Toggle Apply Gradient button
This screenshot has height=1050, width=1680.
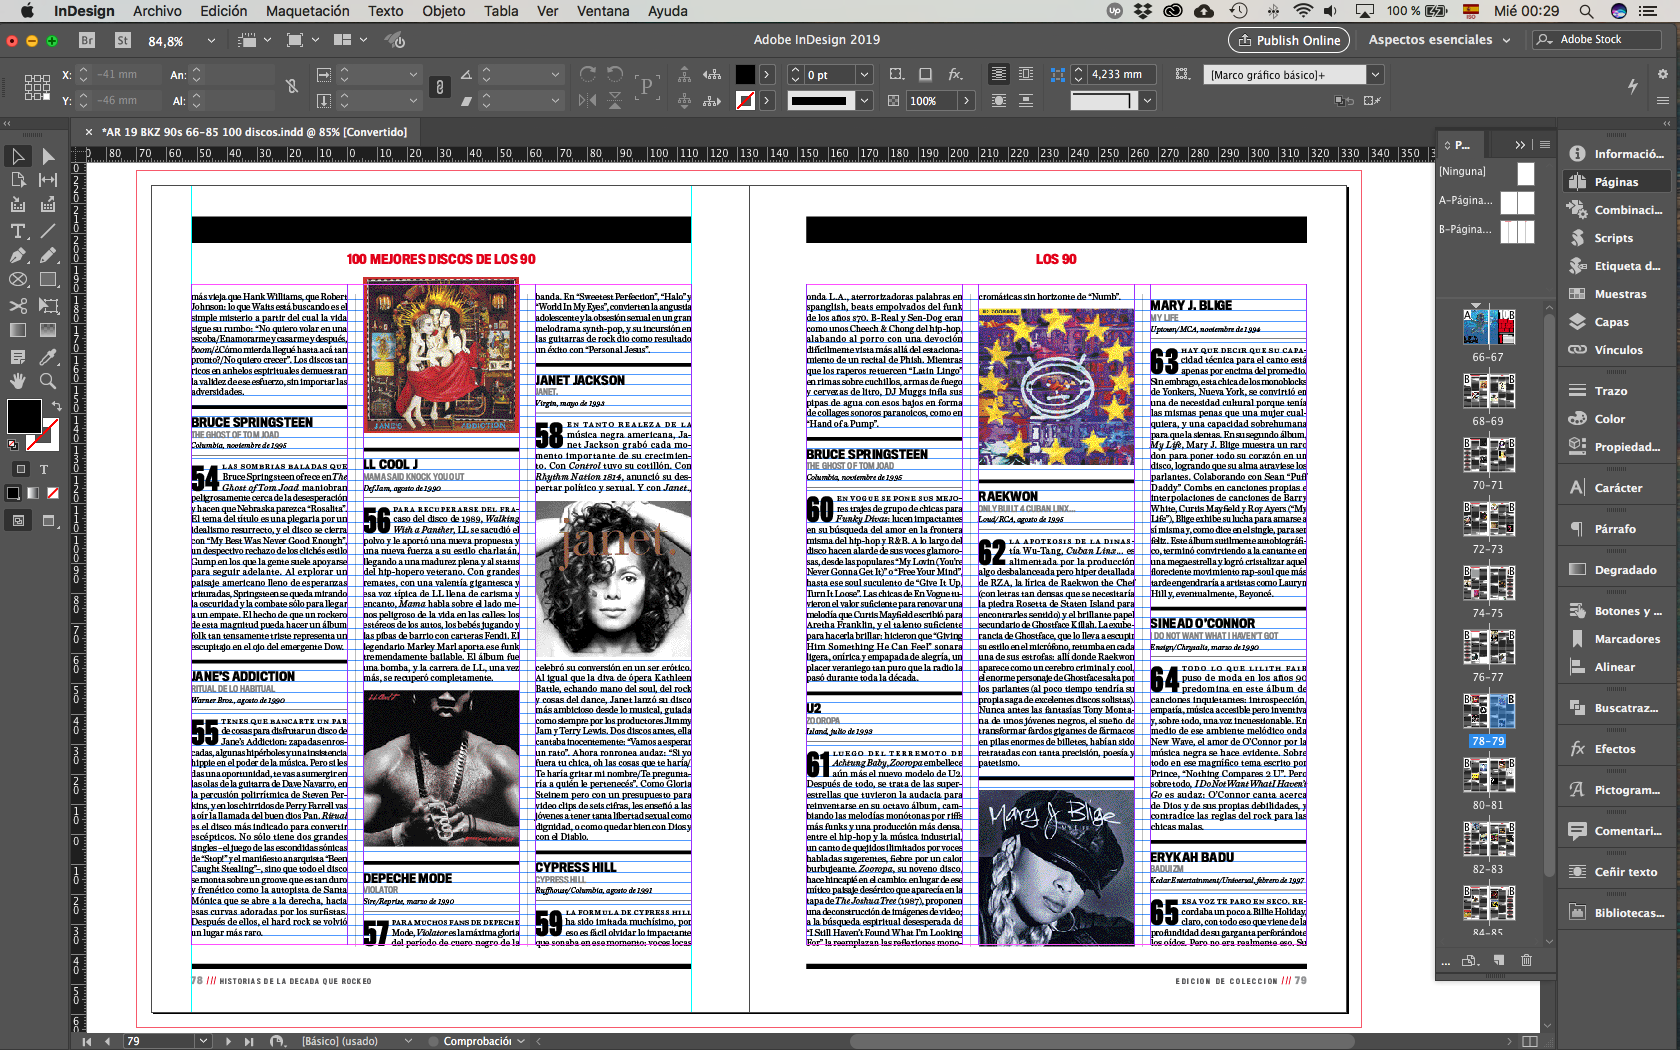point(33,493)
